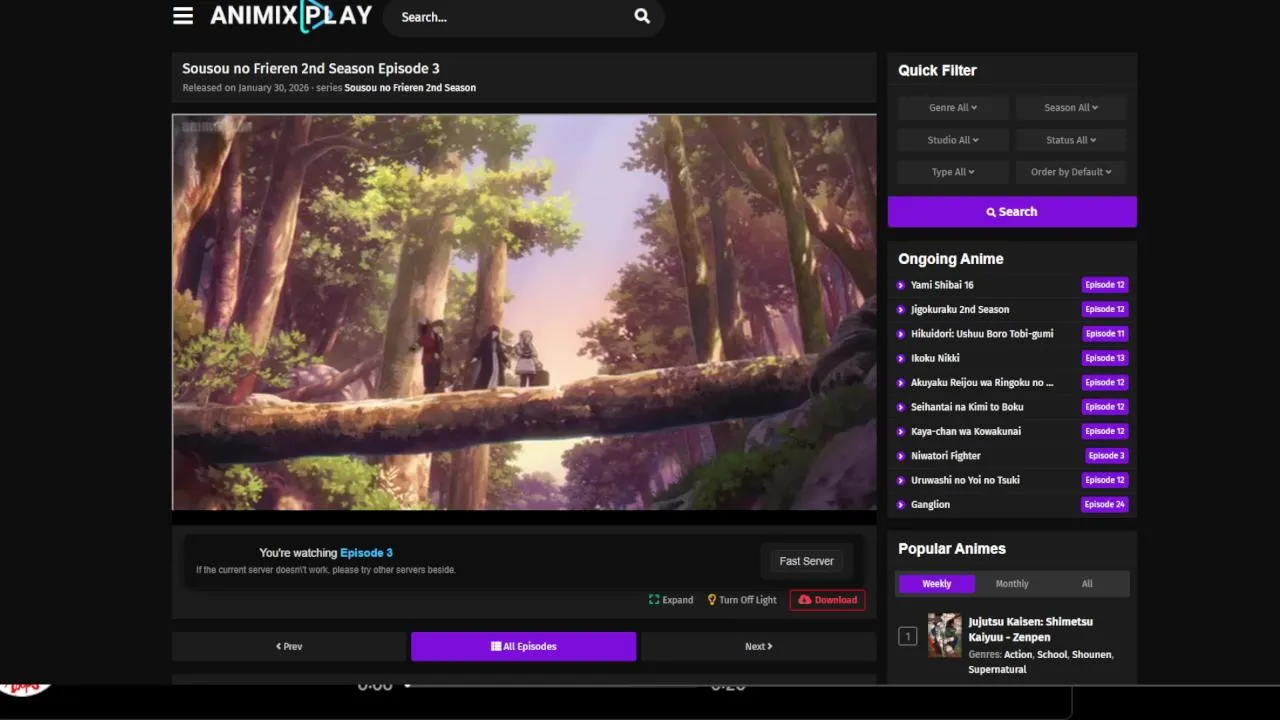Open Kaya-chan wa Kowakunai link

click(x=966, y=431)
